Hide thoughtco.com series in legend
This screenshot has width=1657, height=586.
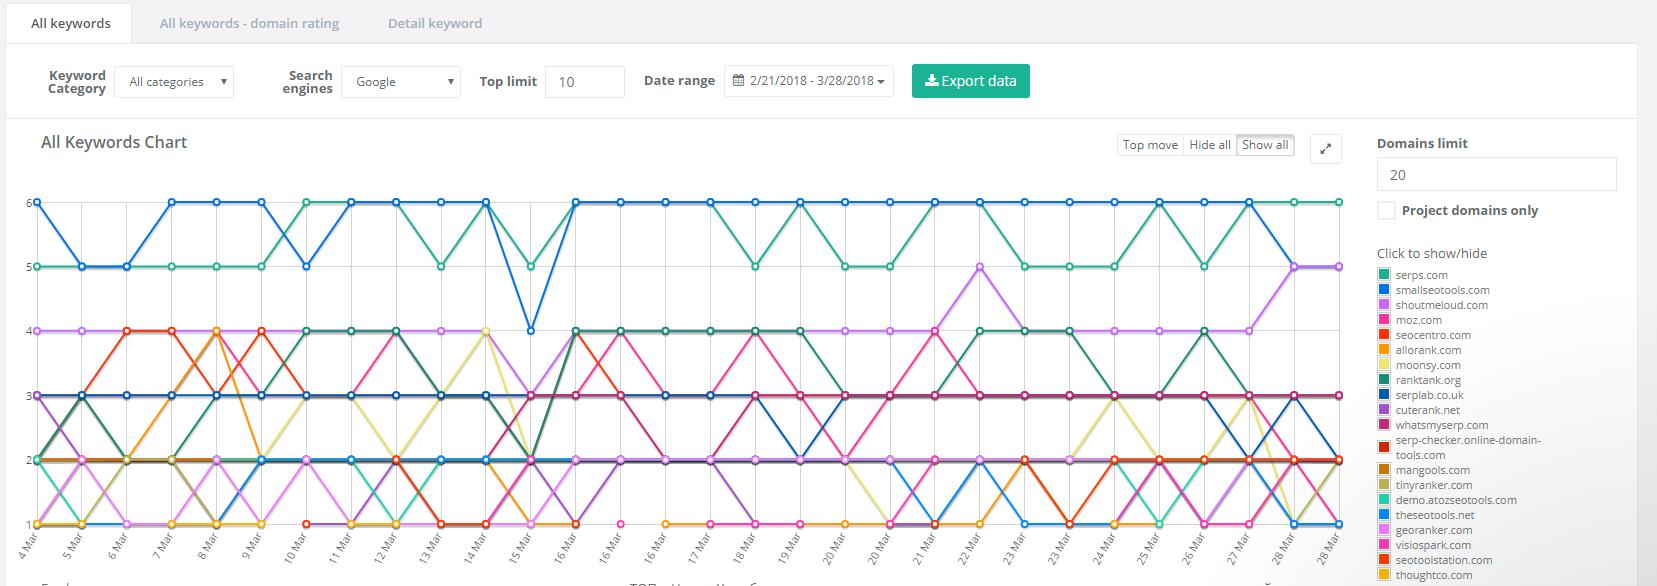click(x=1426, y=575)
